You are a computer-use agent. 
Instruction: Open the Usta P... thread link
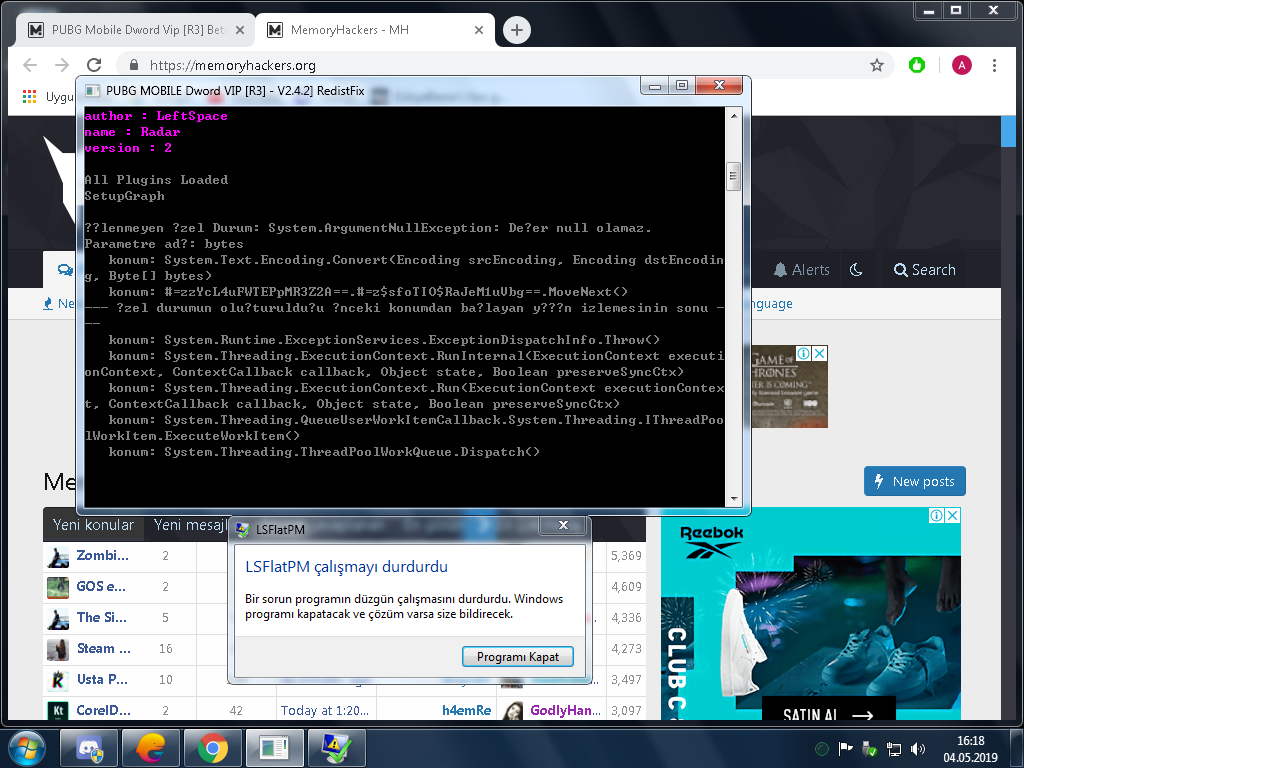(x=102, y=679)
